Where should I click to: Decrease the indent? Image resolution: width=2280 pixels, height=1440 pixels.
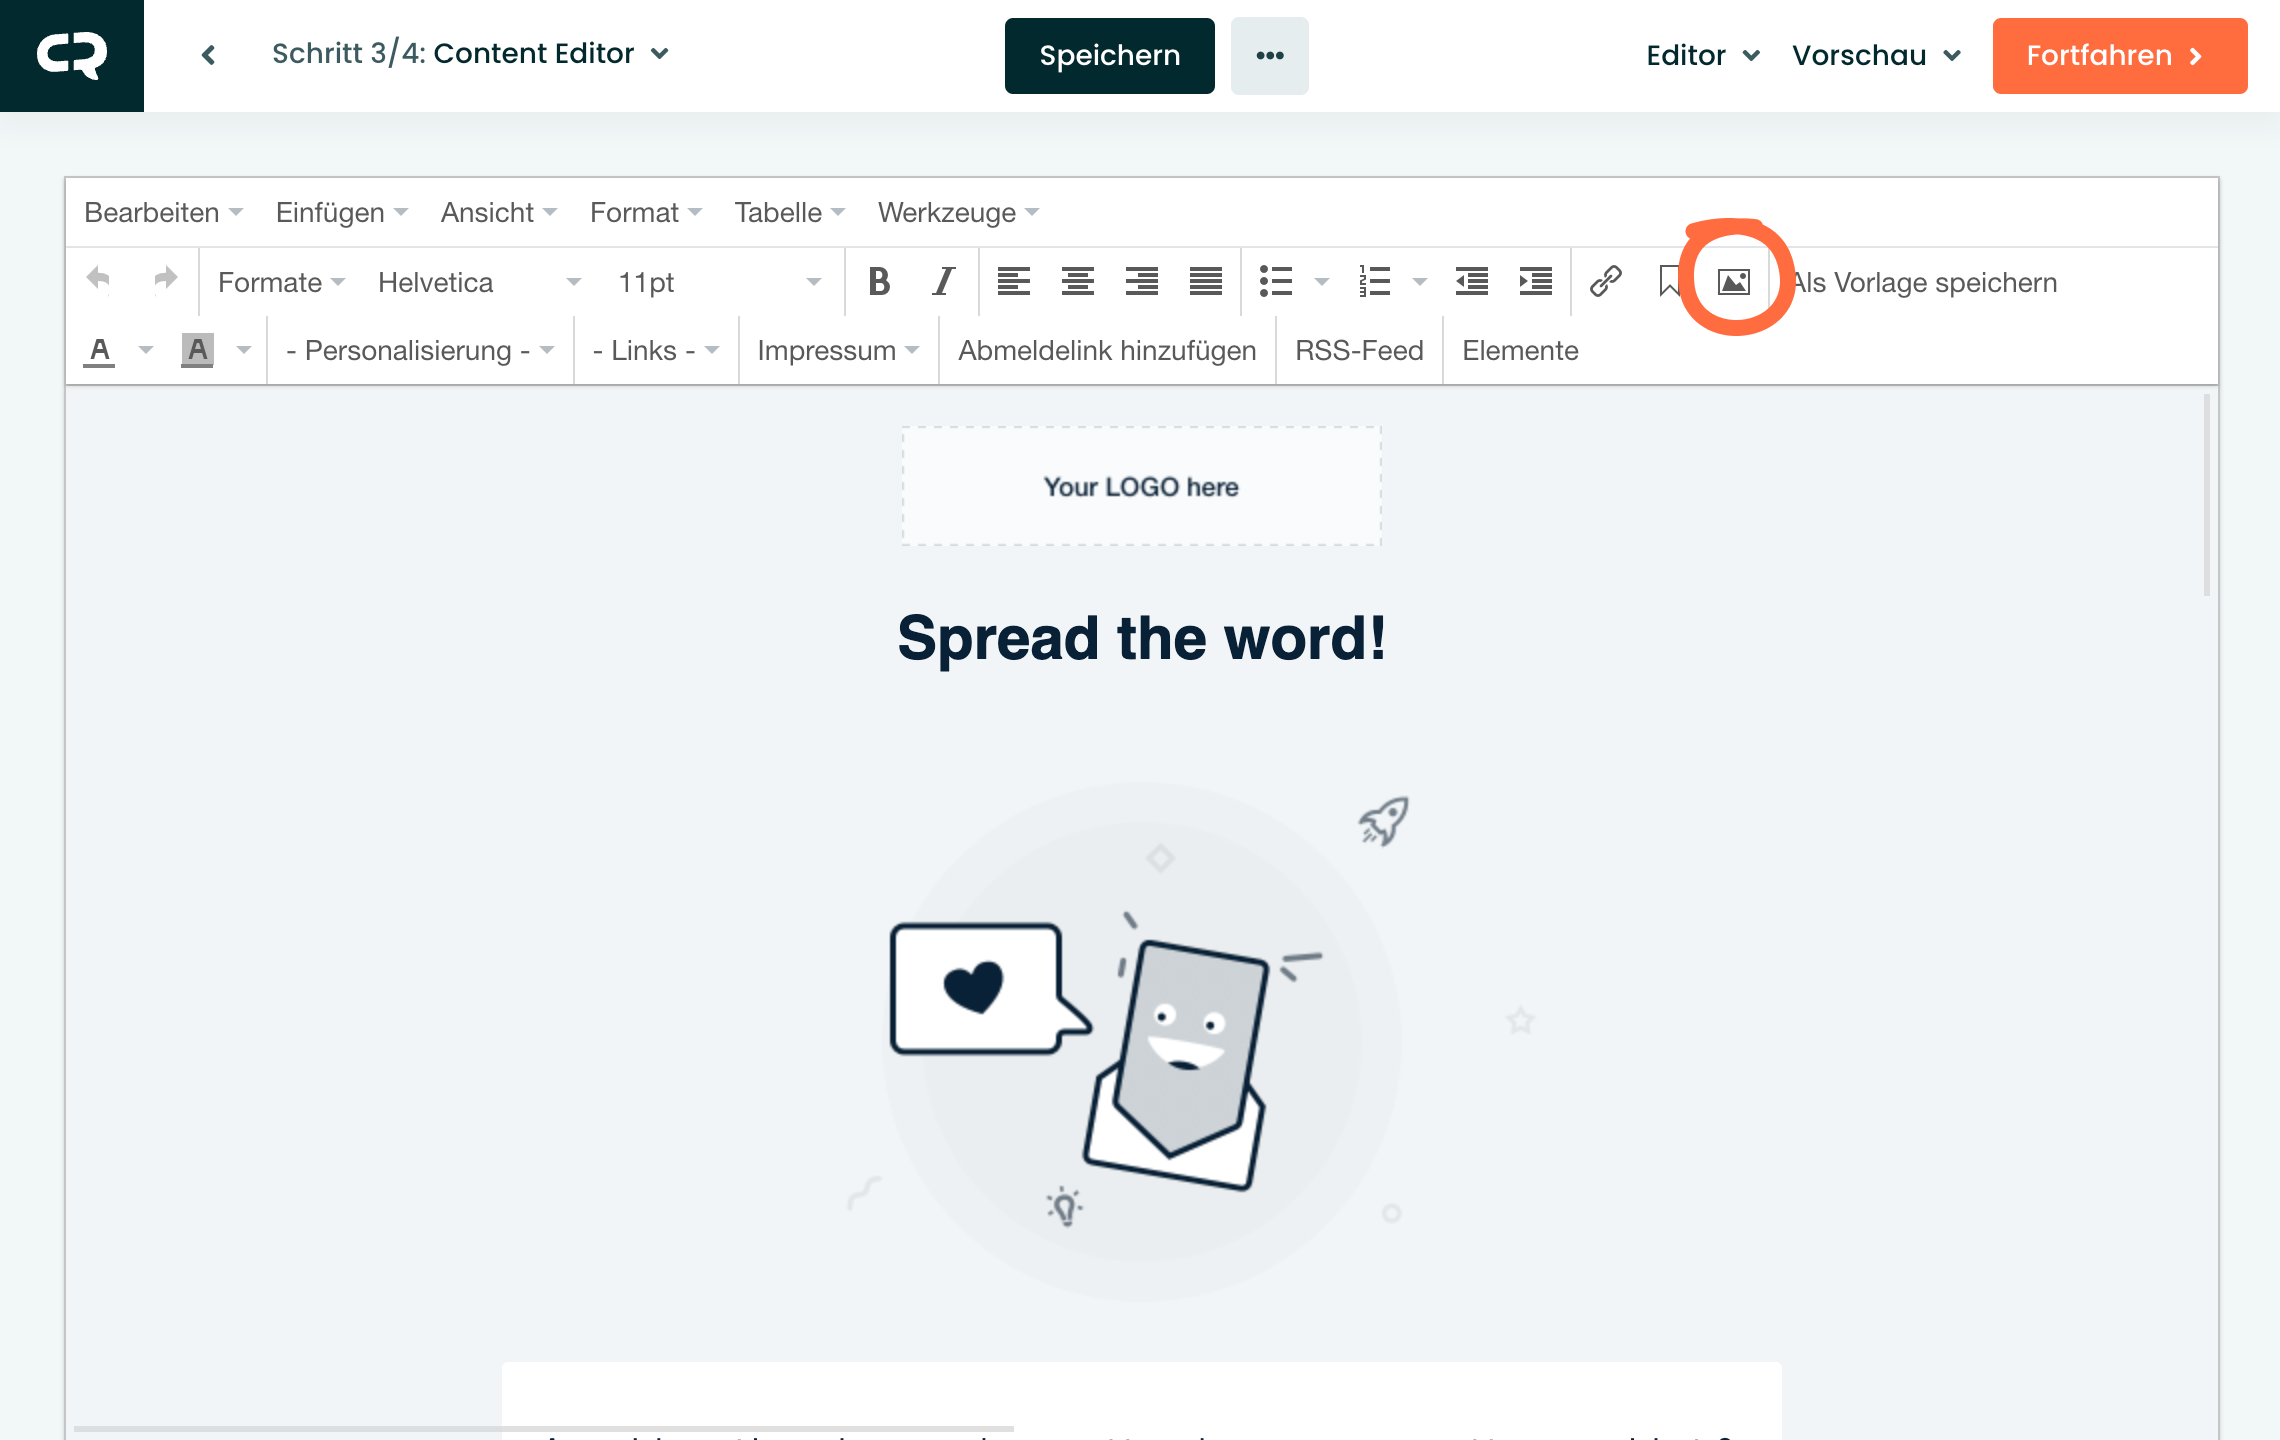pos(1471,282)
